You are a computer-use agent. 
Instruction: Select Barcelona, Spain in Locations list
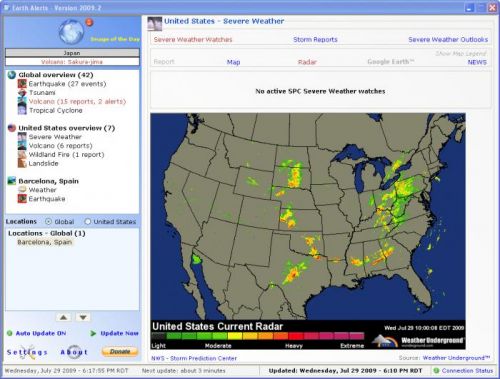coord(45,242)
